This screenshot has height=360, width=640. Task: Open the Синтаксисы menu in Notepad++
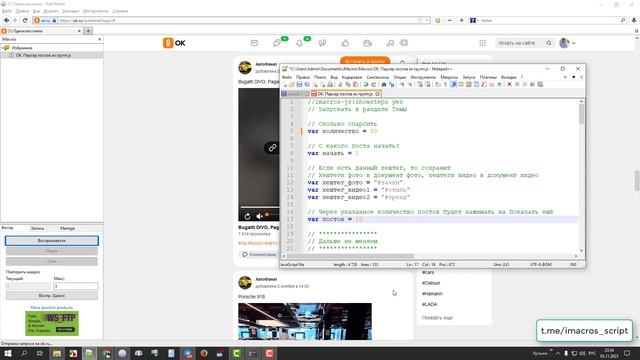pyautogui.click(x=378, y=77)
